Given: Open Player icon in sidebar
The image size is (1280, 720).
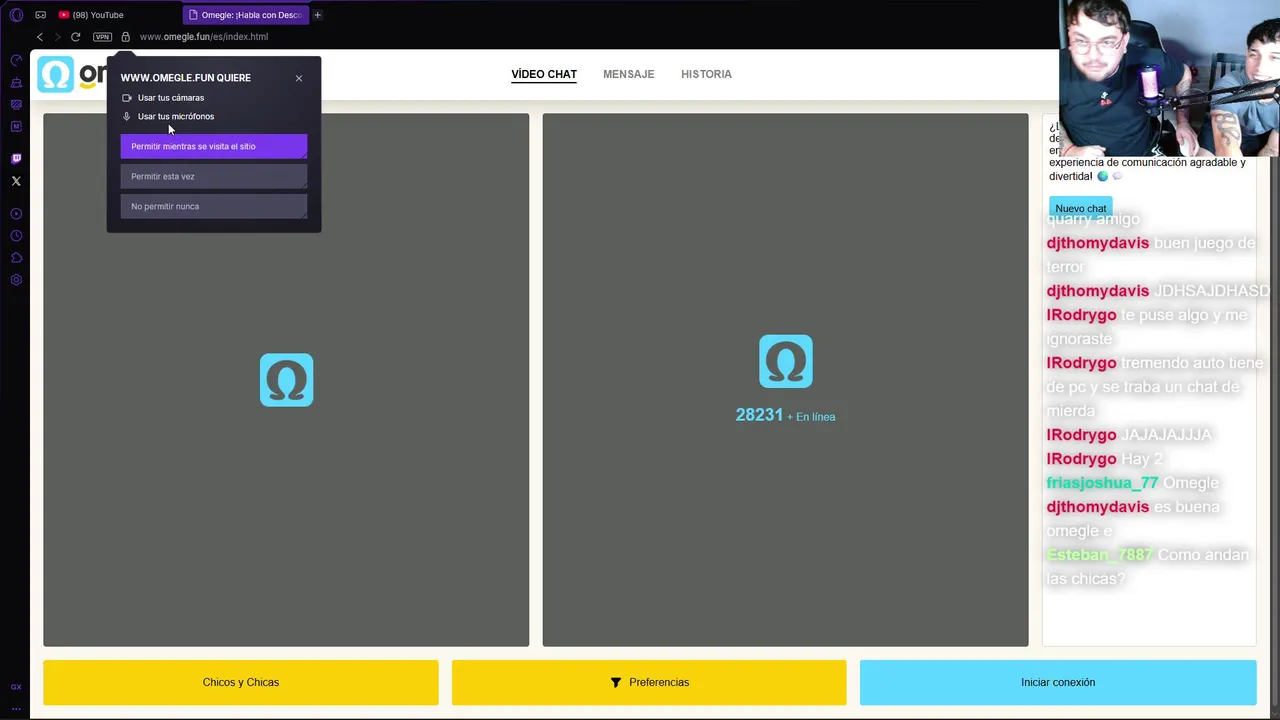Looking at the screenshot, I should pyautogui.click(x=16, y=214).
